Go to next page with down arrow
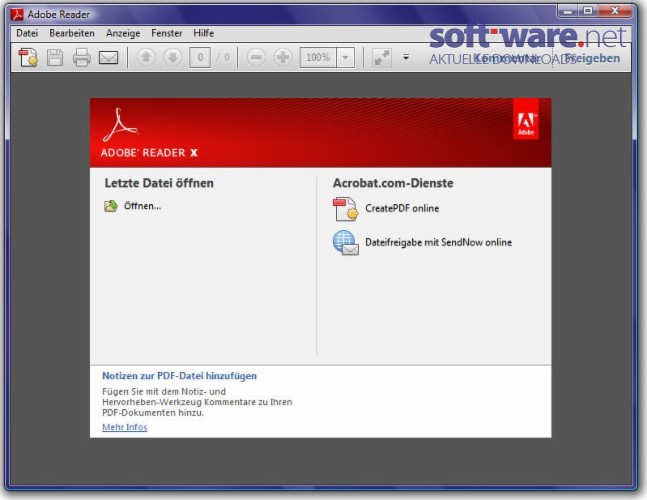The image size is (647, 500). (x=173, y=57)
